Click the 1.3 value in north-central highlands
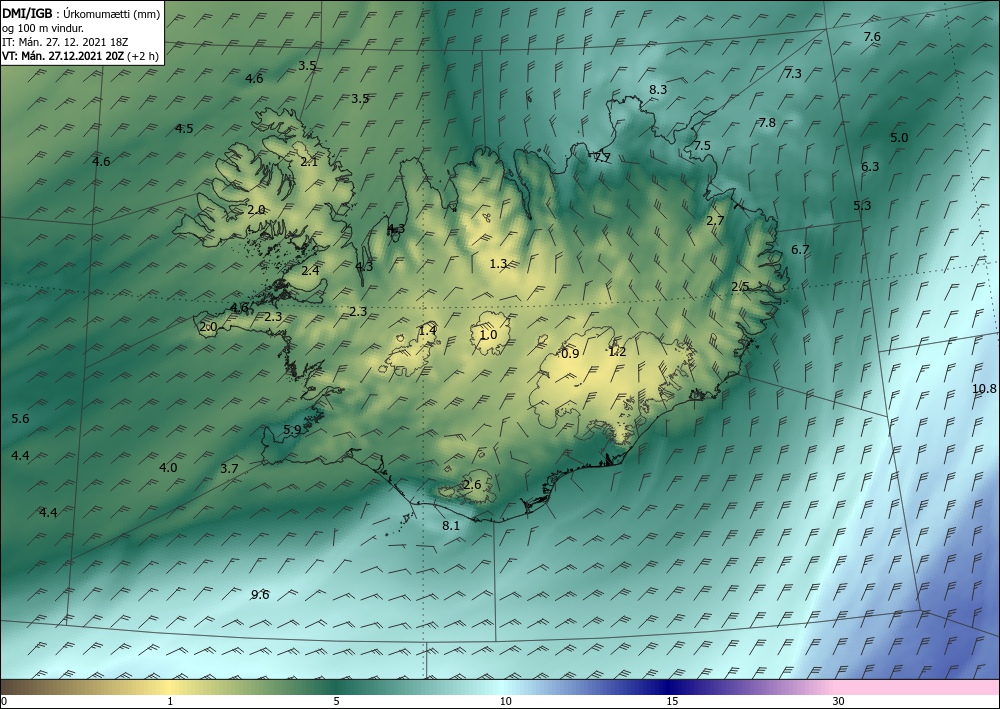Screen dimensions: 1000x709 (499, 264)
